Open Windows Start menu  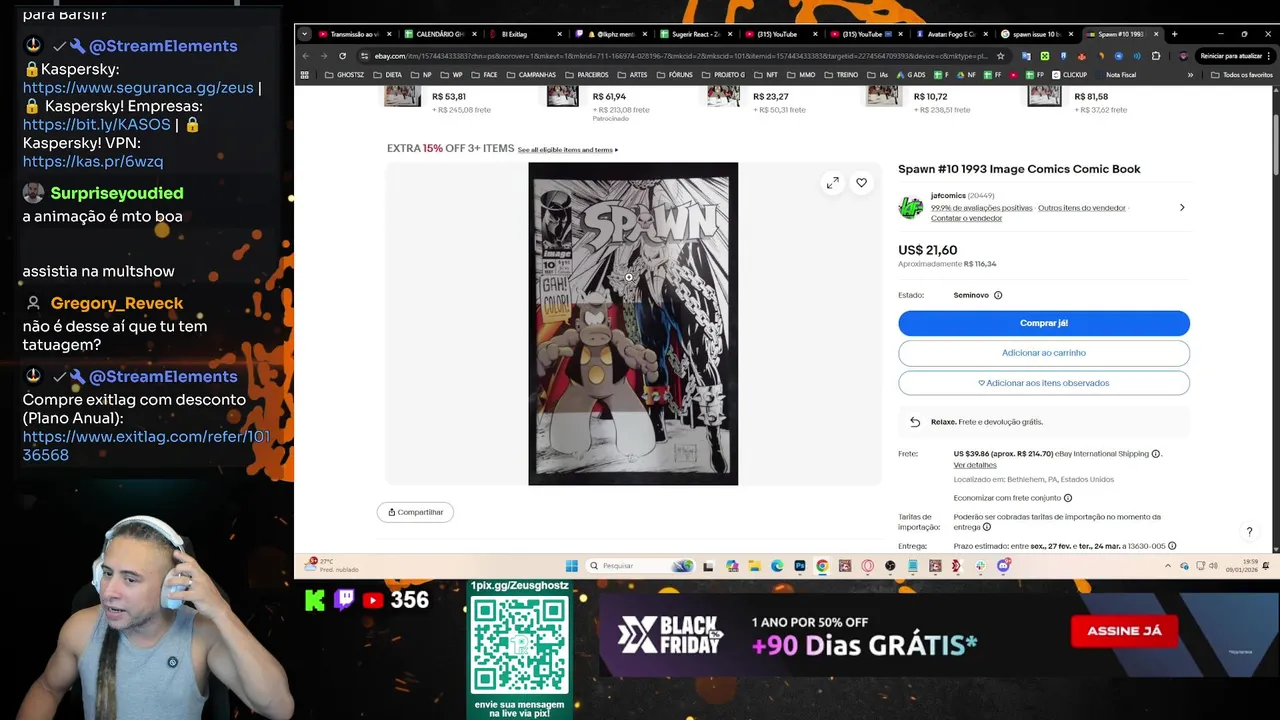(x=571, y=566)
